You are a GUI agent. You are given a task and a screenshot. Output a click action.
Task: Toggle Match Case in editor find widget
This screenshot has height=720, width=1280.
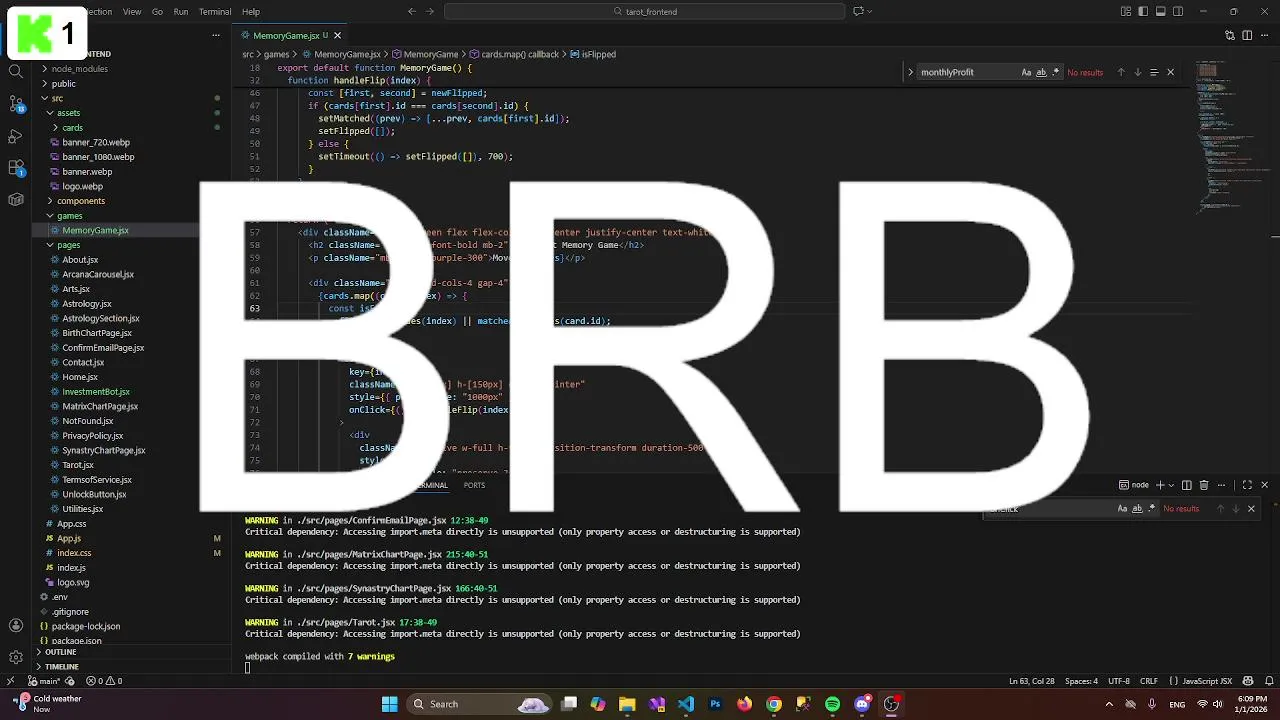1026,72
